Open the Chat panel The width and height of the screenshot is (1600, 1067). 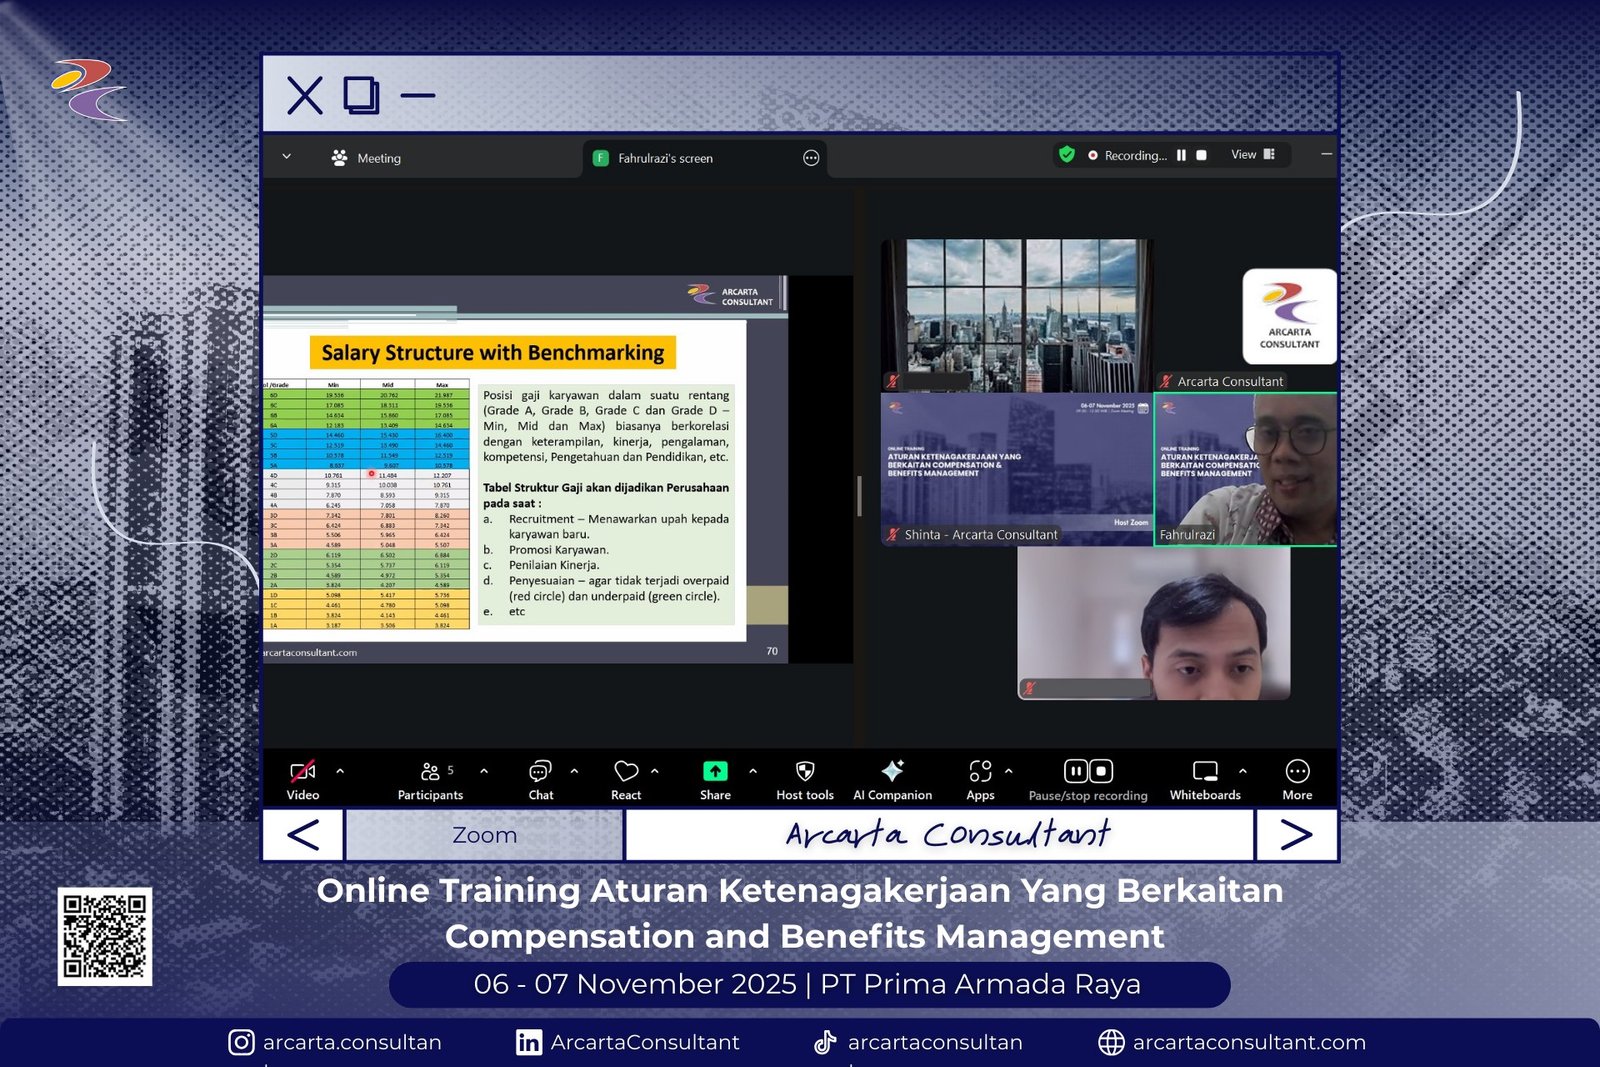540,773
